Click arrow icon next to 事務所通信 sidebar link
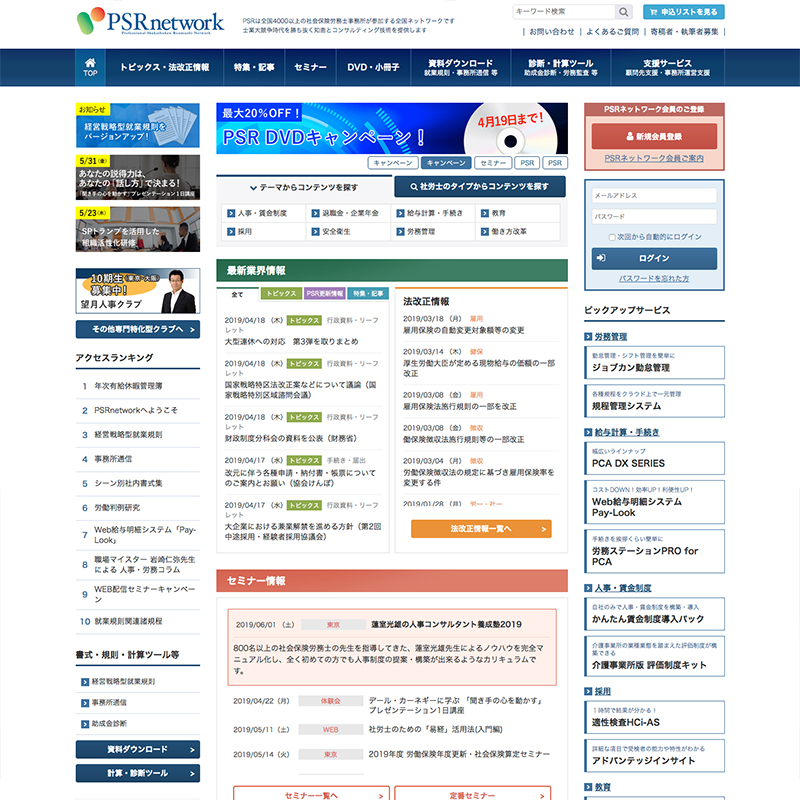The image size is (800, 800). [85, 703]
